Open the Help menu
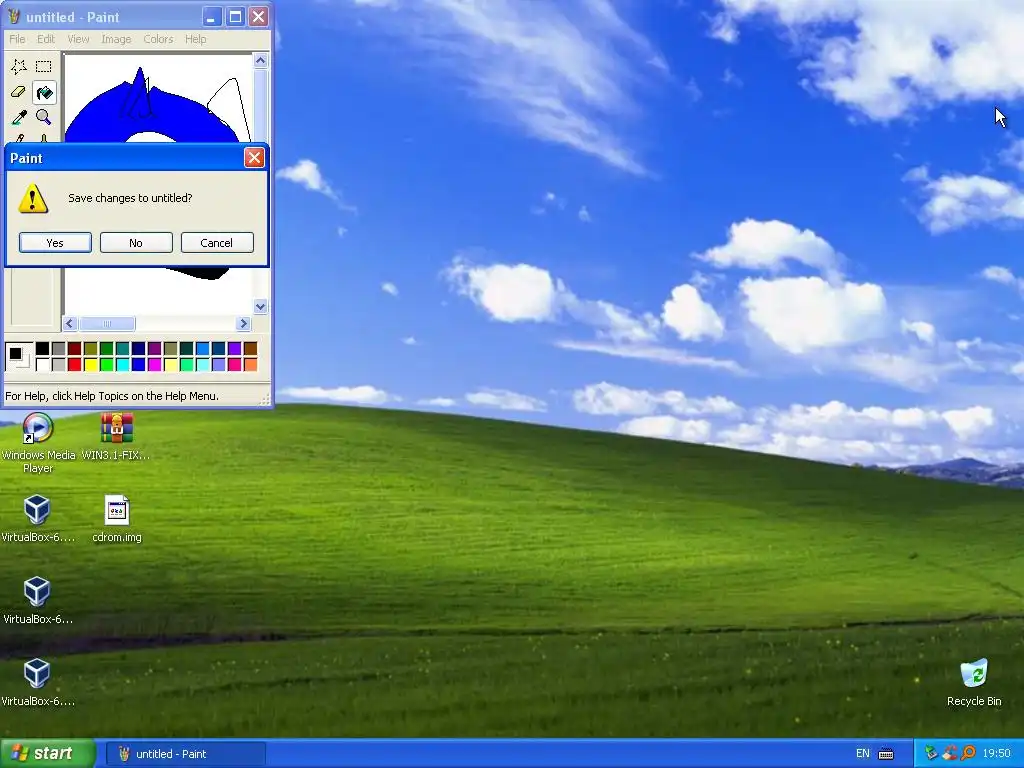 pyautogui.click(x=195, y=39)
